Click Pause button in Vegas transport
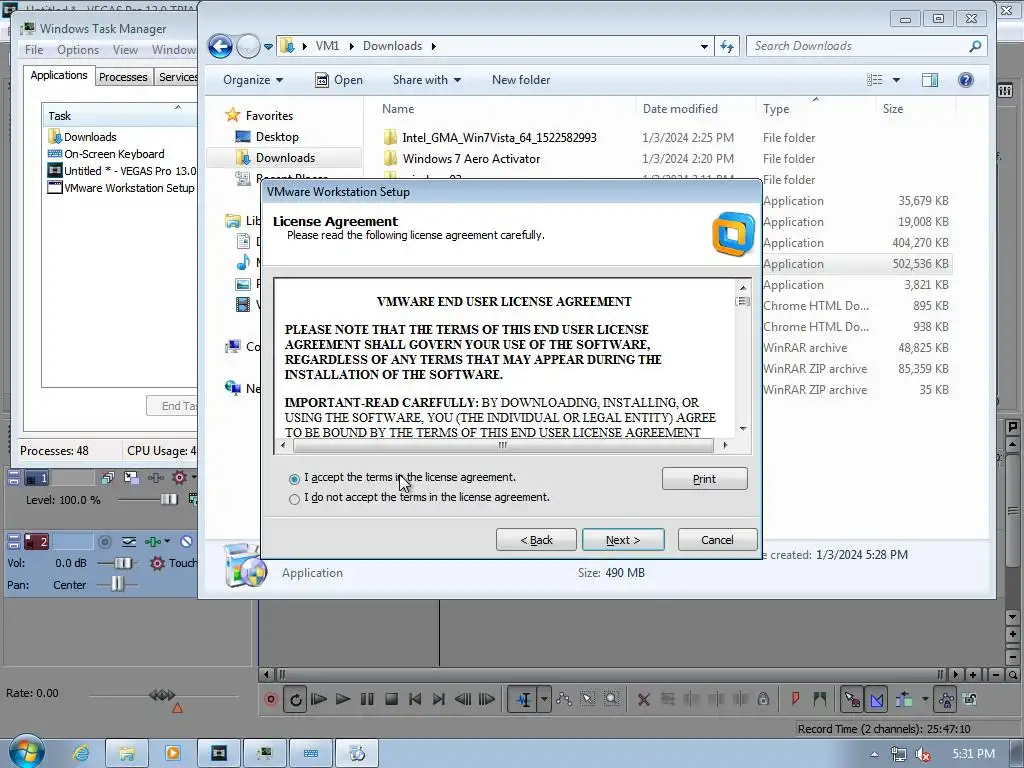This screenshot has width=1024, height=768. click(367, 699)
